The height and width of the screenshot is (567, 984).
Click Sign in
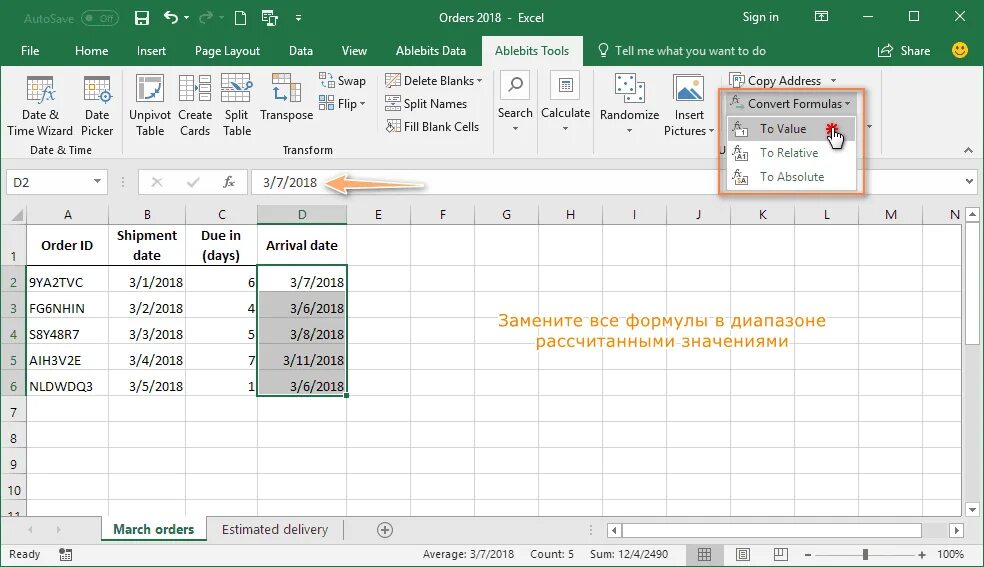(760, 17)
